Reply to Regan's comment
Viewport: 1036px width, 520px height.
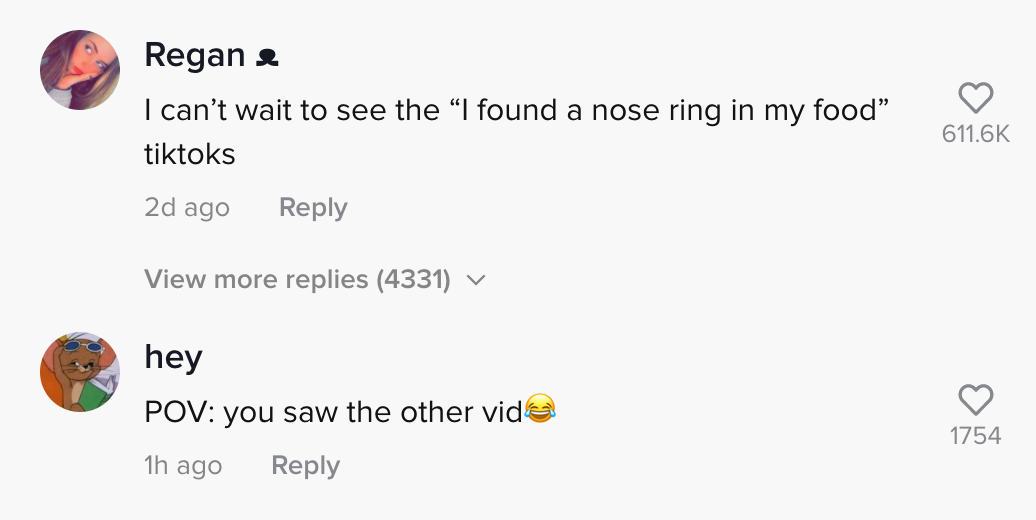[313, 207]
